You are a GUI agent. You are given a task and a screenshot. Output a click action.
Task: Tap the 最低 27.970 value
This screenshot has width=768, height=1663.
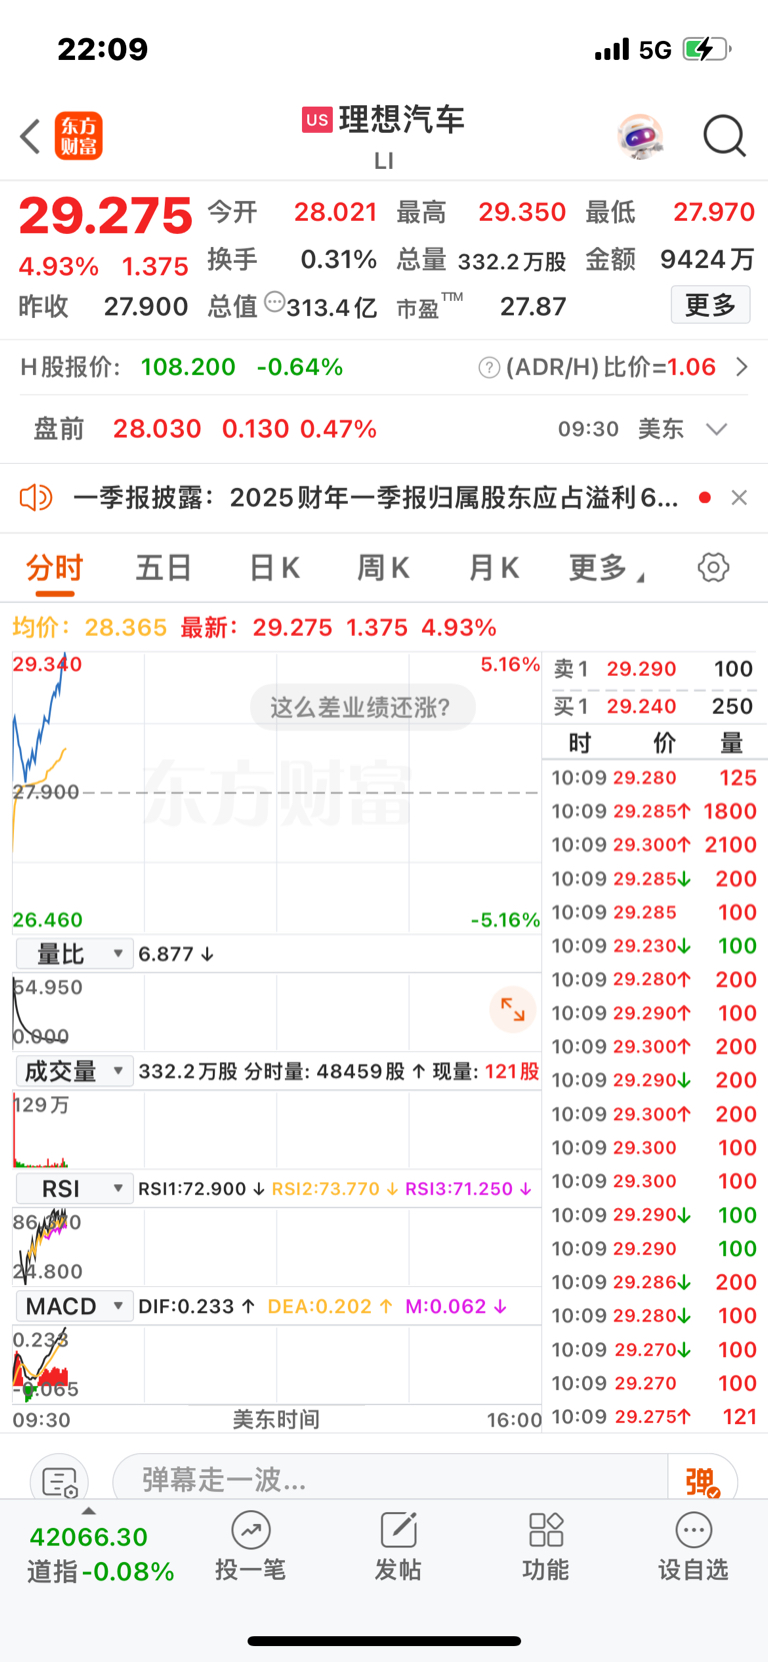714,212
